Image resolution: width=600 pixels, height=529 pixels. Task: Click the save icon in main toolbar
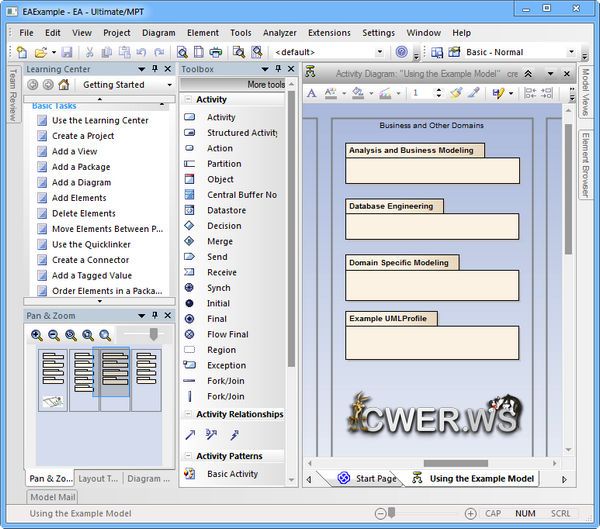pos(66,52)
